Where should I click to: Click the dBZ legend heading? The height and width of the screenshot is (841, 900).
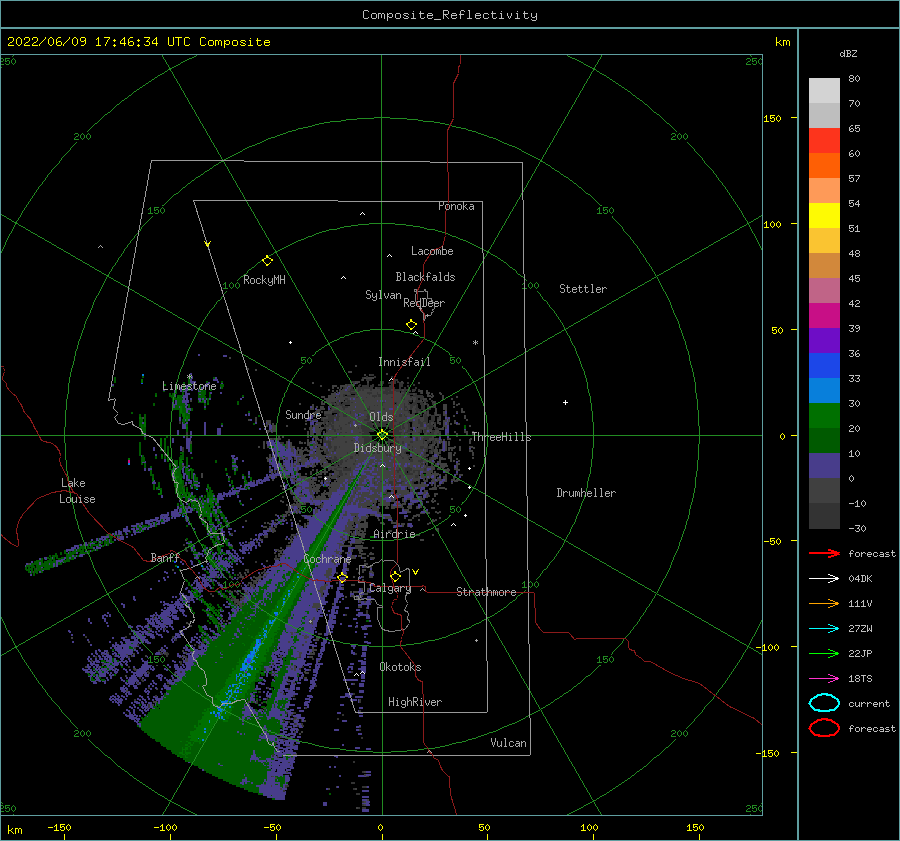point(848,53)
